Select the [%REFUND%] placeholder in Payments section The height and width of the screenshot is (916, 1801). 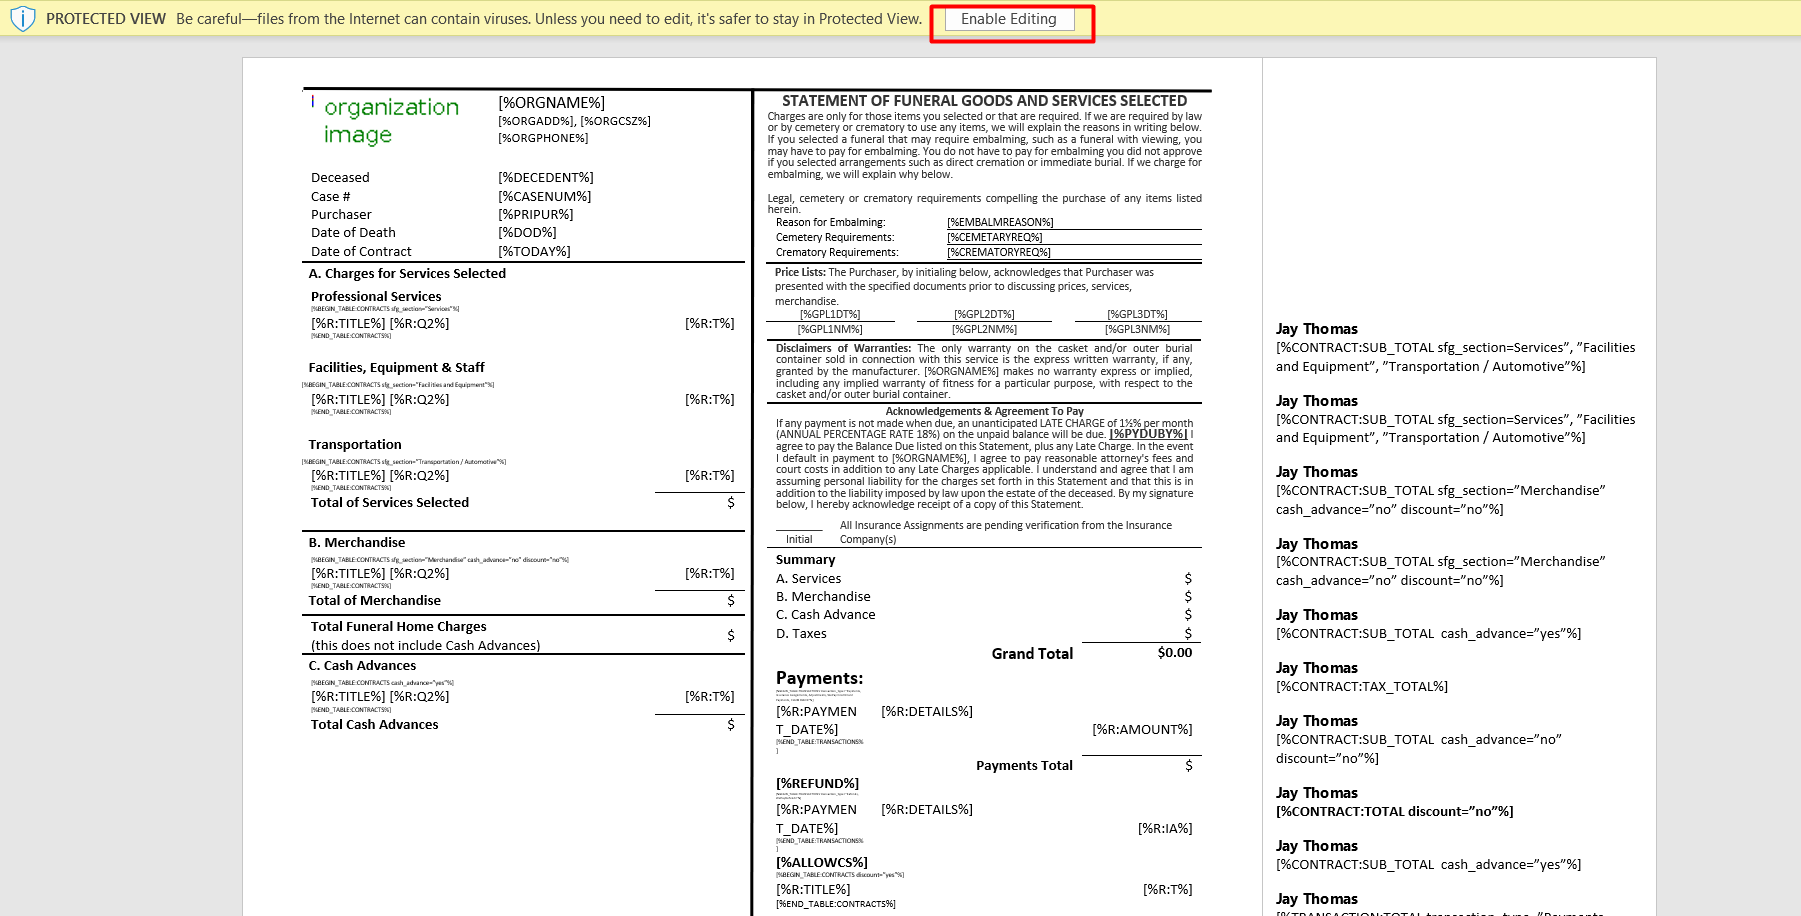[817, 783]
